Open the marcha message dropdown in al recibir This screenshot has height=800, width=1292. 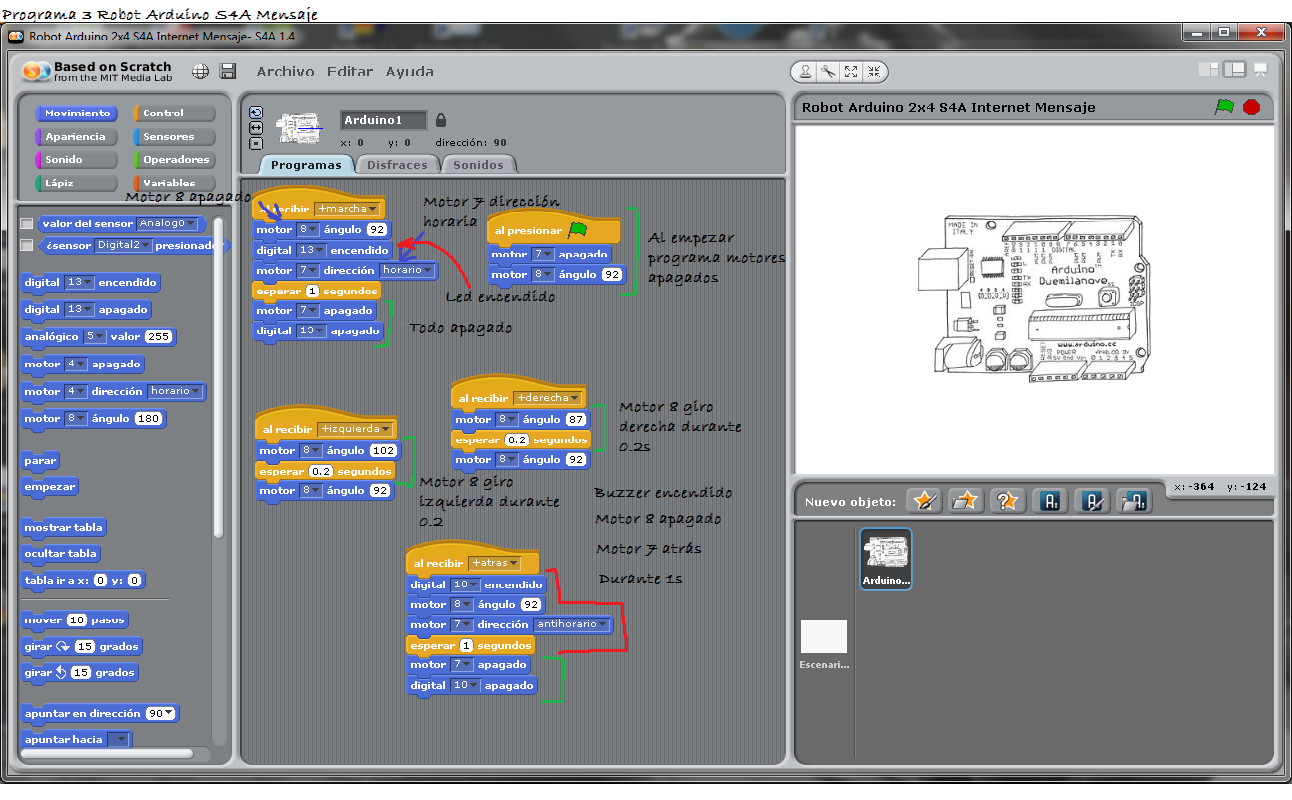coord(371,208)
